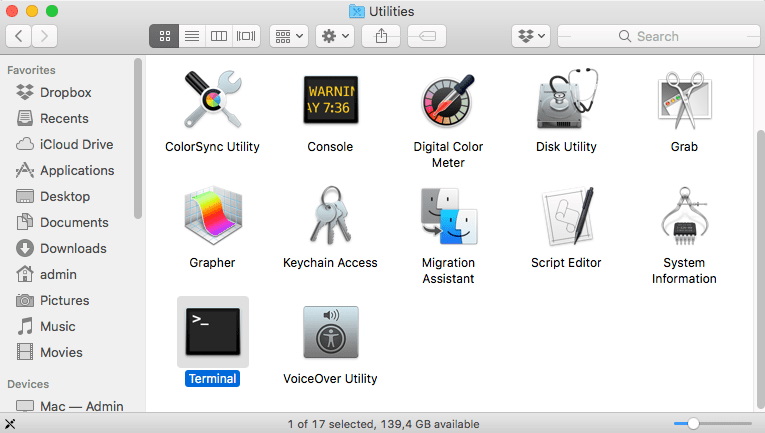Open the item arrangement dropdown

point(289,36)
